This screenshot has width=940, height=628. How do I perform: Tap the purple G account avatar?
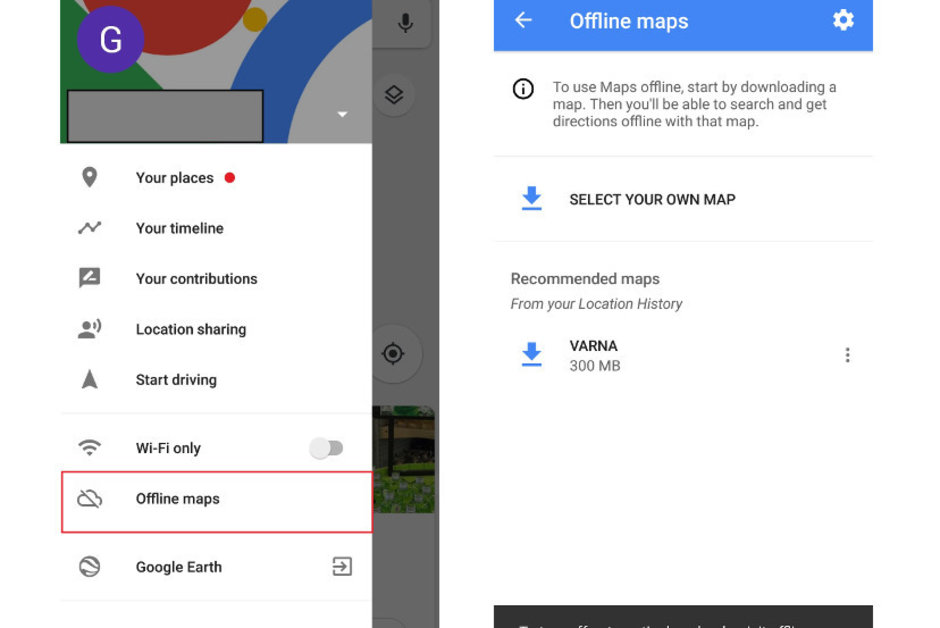(110, 40)
